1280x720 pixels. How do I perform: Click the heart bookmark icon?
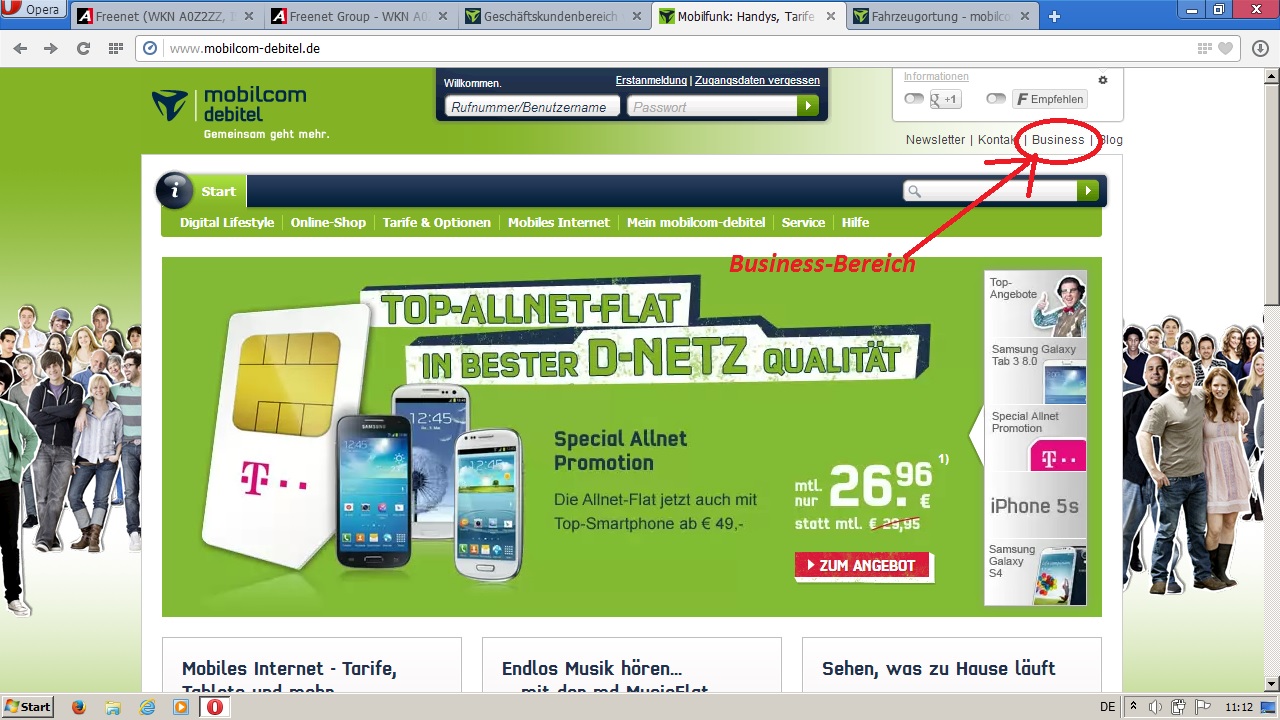(x=1226, y=48)
